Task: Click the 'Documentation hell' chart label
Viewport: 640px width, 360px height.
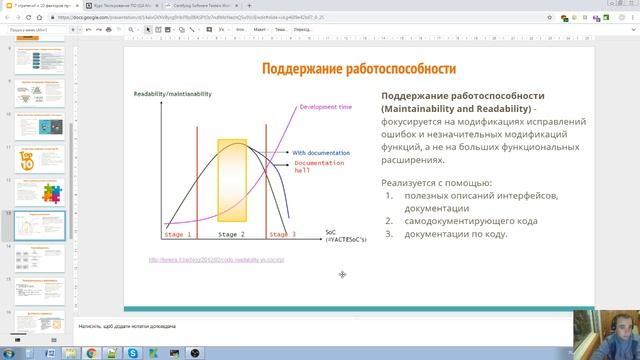Action: (319, 167)
